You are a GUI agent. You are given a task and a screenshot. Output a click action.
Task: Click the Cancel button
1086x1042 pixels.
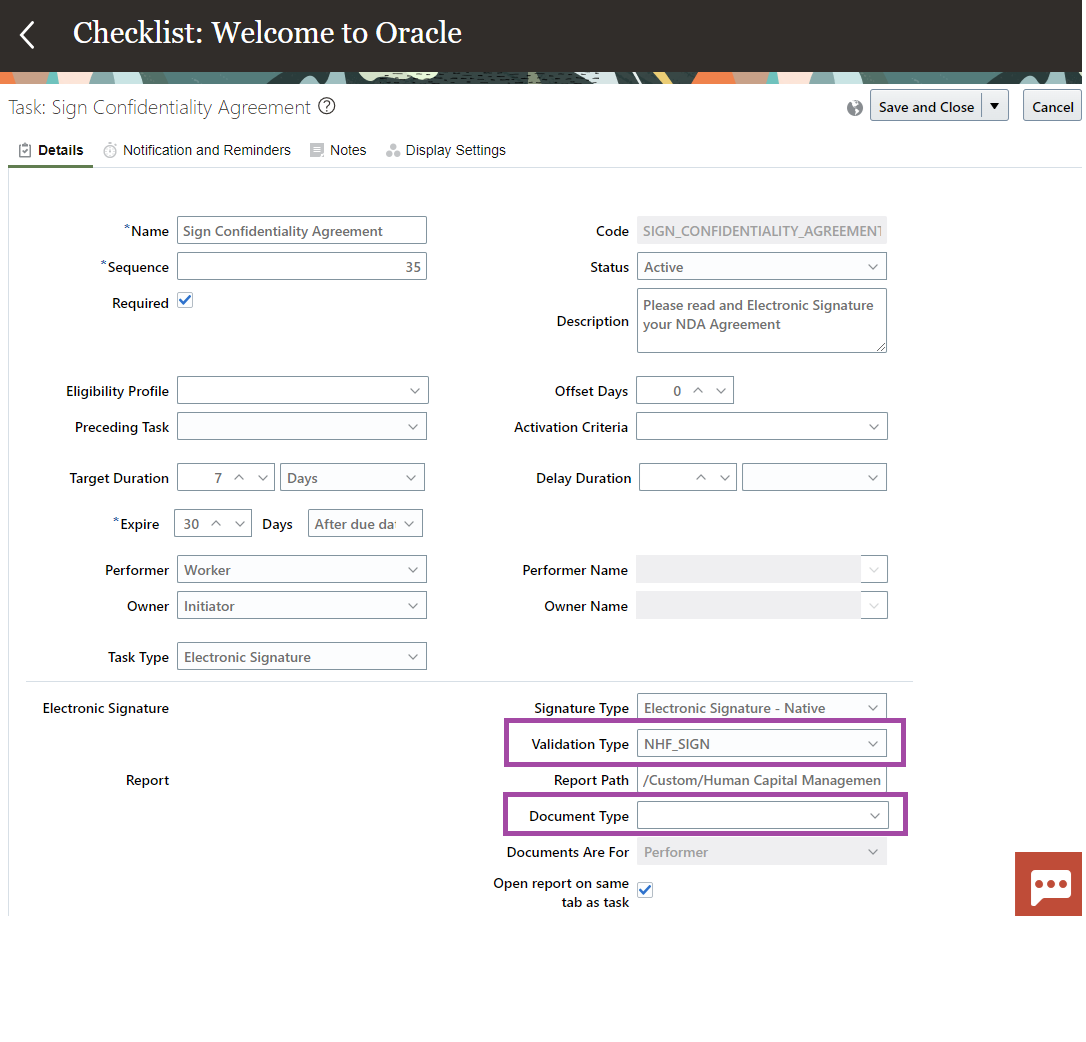point(1052,106)
